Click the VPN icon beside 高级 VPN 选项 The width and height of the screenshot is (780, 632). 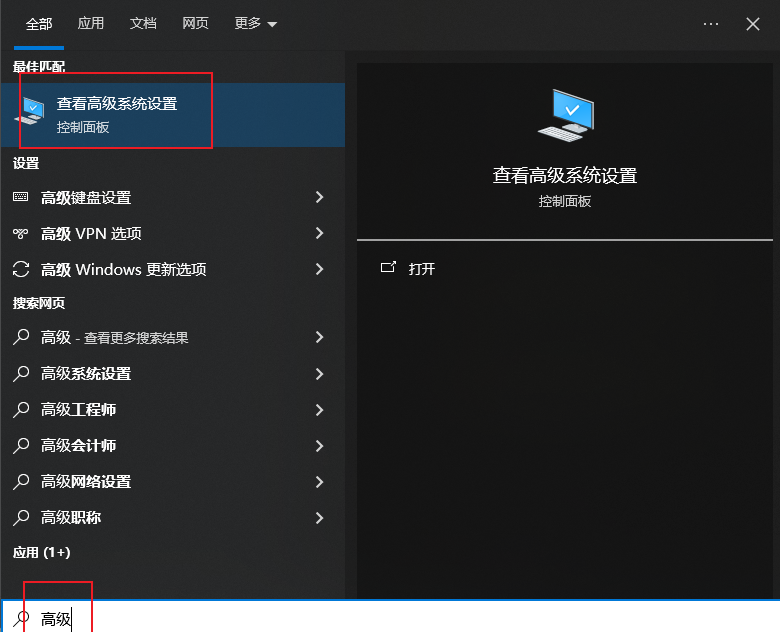coord(21,234)
